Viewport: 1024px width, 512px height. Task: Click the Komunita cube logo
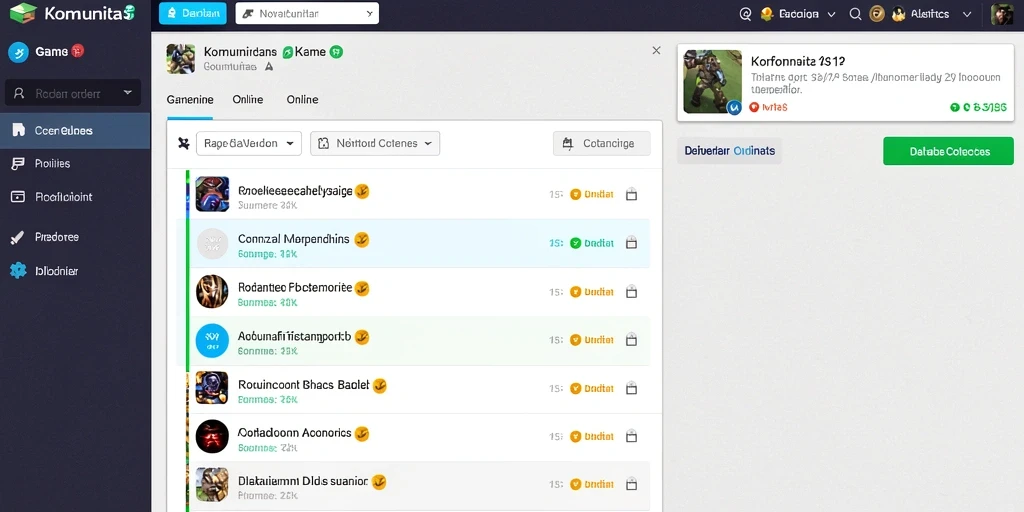click(23, 13)
